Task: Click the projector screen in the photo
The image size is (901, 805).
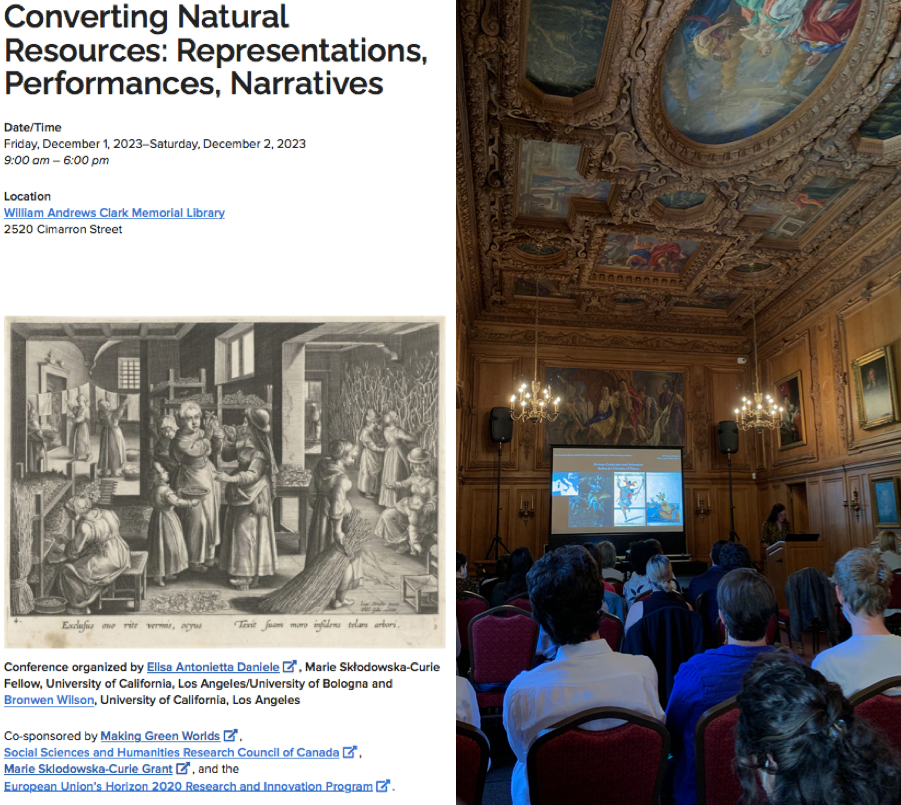Action: 616,490
